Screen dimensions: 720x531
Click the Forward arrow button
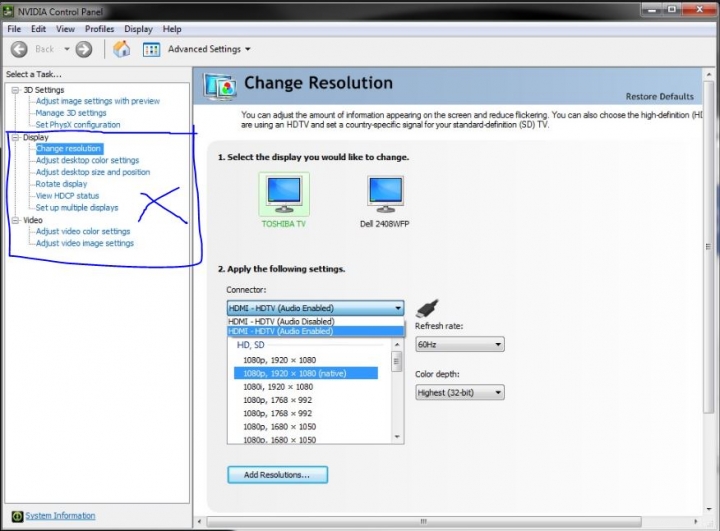84,49
